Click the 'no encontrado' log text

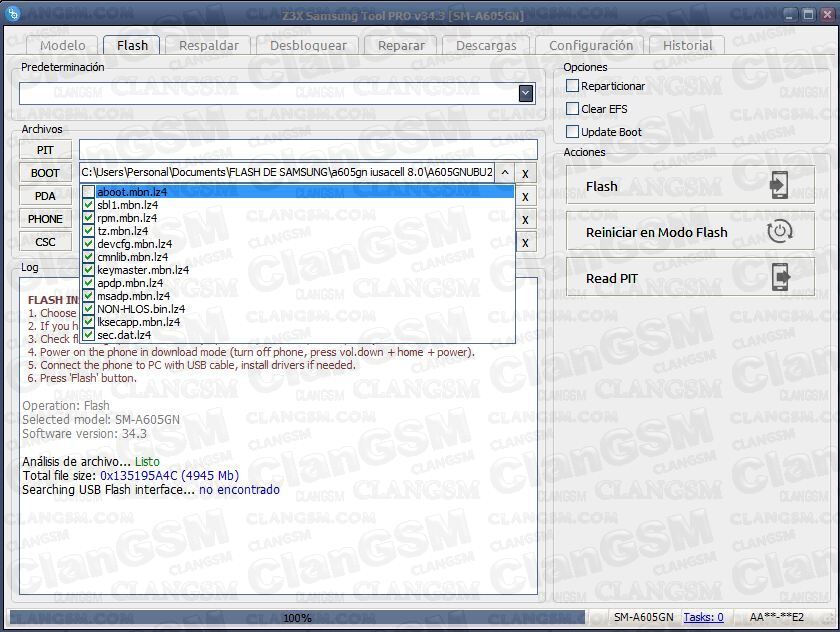[x=239, y=490]
